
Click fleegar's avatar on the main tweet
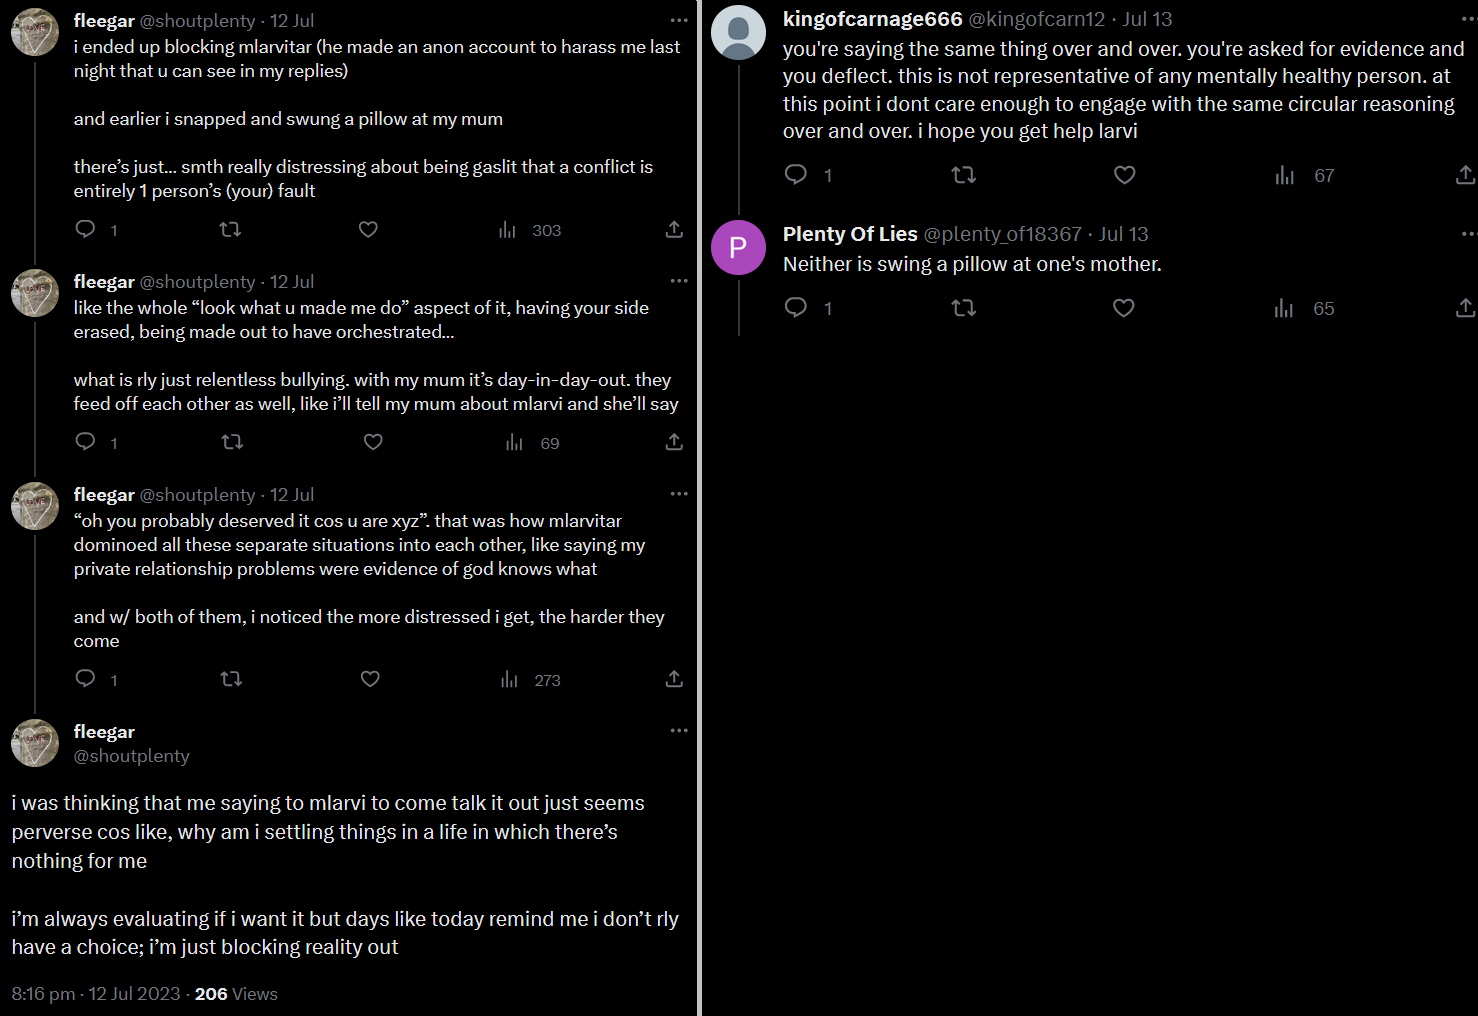[x=35, y=743]
